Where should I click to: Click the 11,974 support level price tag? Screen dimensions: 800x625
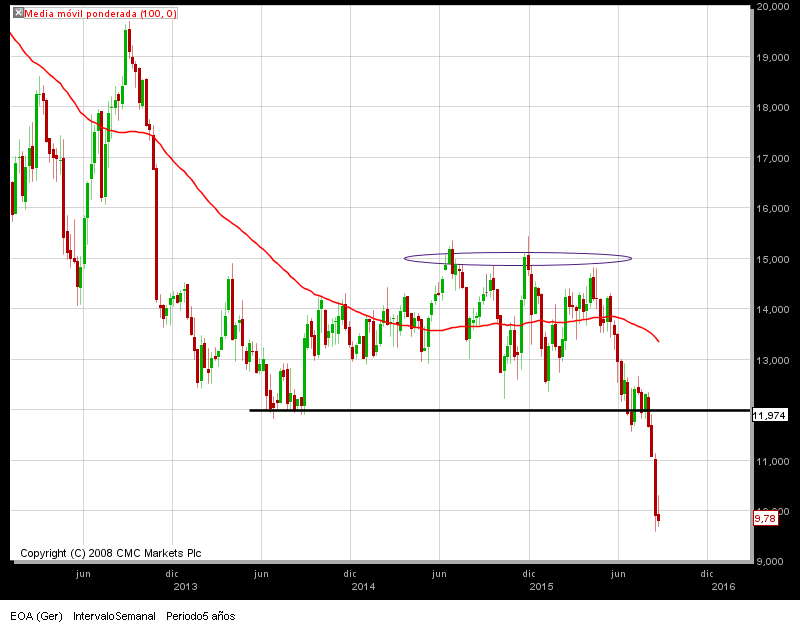769,415
